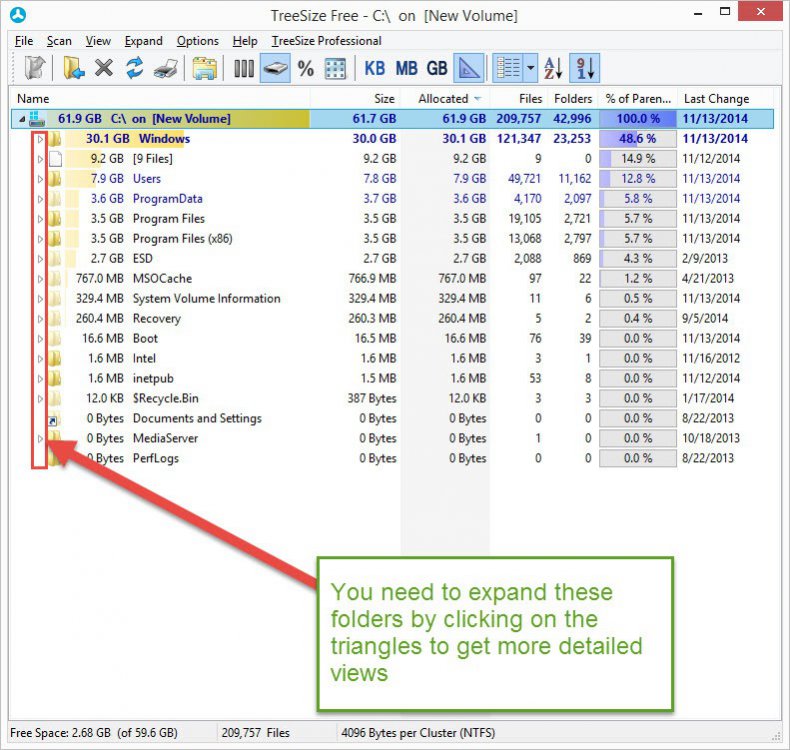
Task: Click the Select Directory for scanning folder icon
Action: coord(74,68)
